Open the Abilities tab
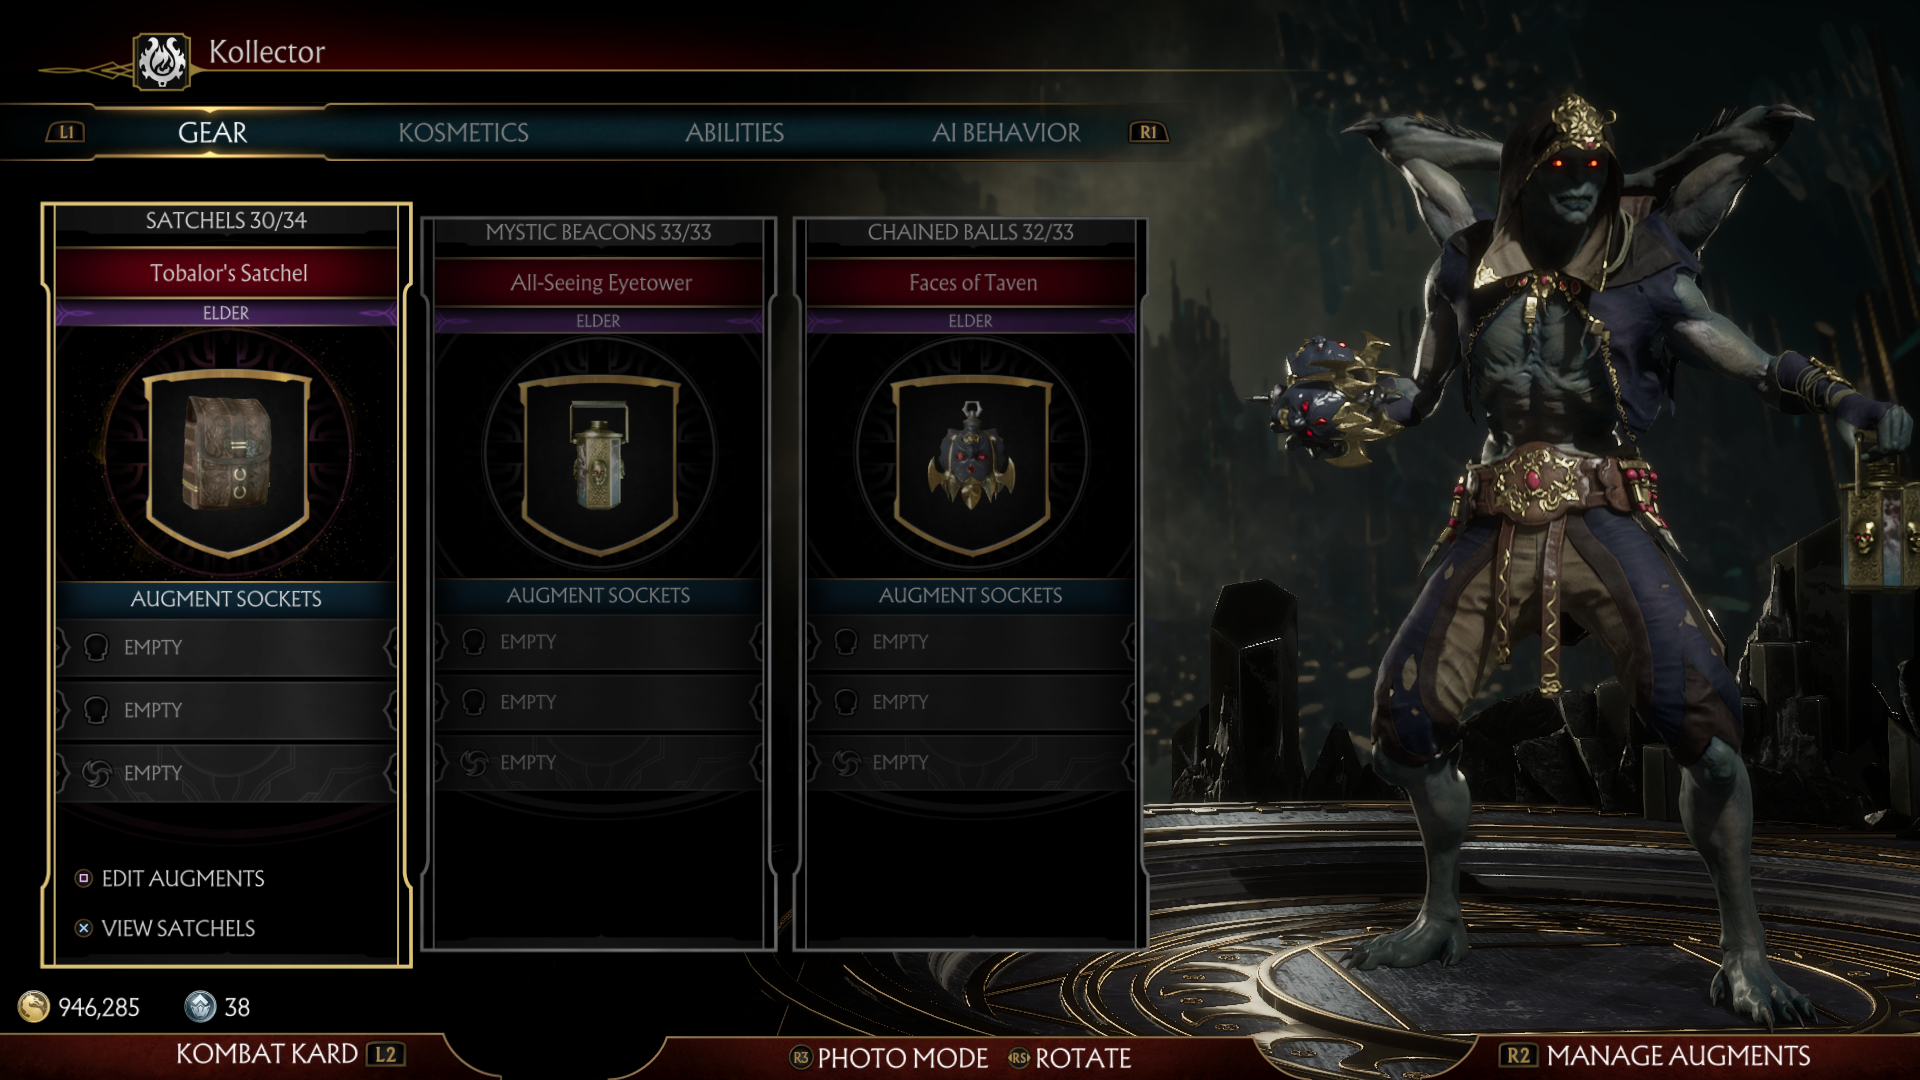 coord(734,133)
